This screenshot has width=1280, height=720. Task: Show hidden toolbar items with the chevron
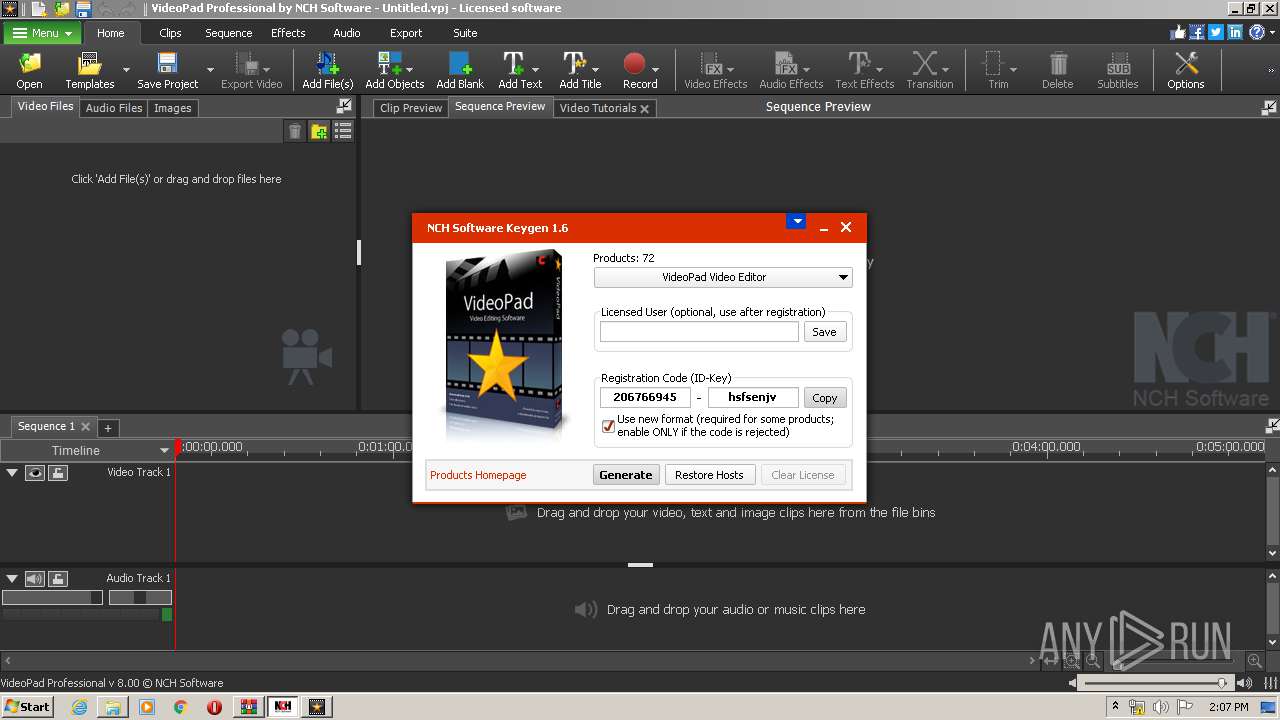(x=1270, y=70)
